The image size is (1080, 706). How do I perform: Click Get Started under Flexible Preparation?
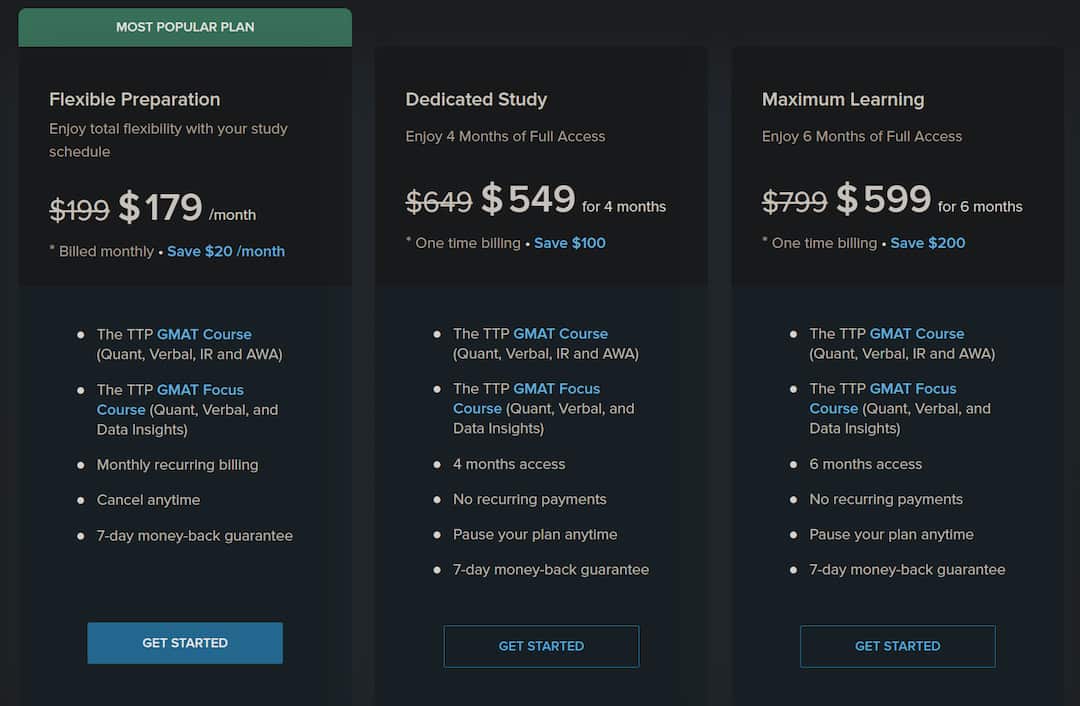tap(185, 643)
